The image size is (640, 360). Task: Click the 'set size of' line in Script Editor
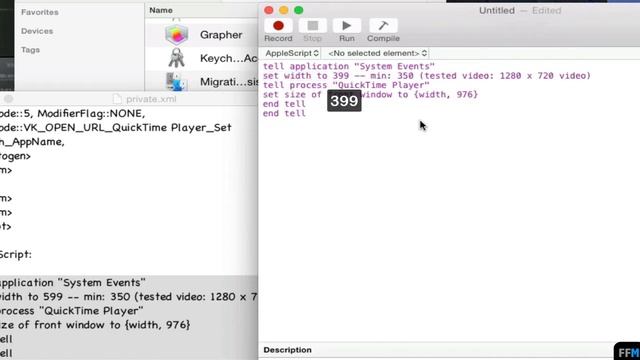[370, 94]
